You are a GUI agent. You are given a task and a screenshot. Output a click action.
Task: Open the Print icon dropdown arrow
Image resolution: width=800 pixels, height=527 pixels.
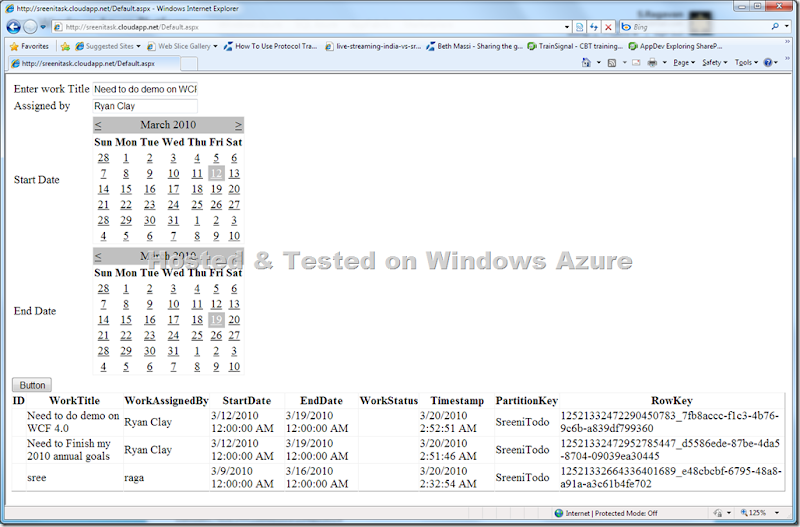pyautogui.click(x=664, y=63)
